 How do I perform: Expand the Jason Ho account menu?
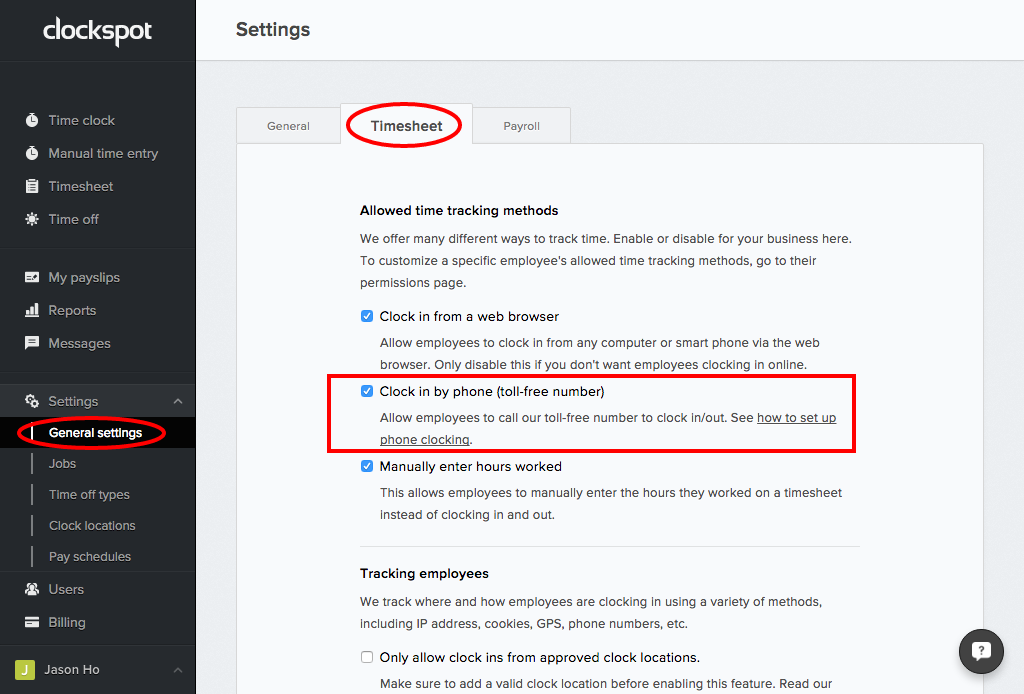coord(178,670)
